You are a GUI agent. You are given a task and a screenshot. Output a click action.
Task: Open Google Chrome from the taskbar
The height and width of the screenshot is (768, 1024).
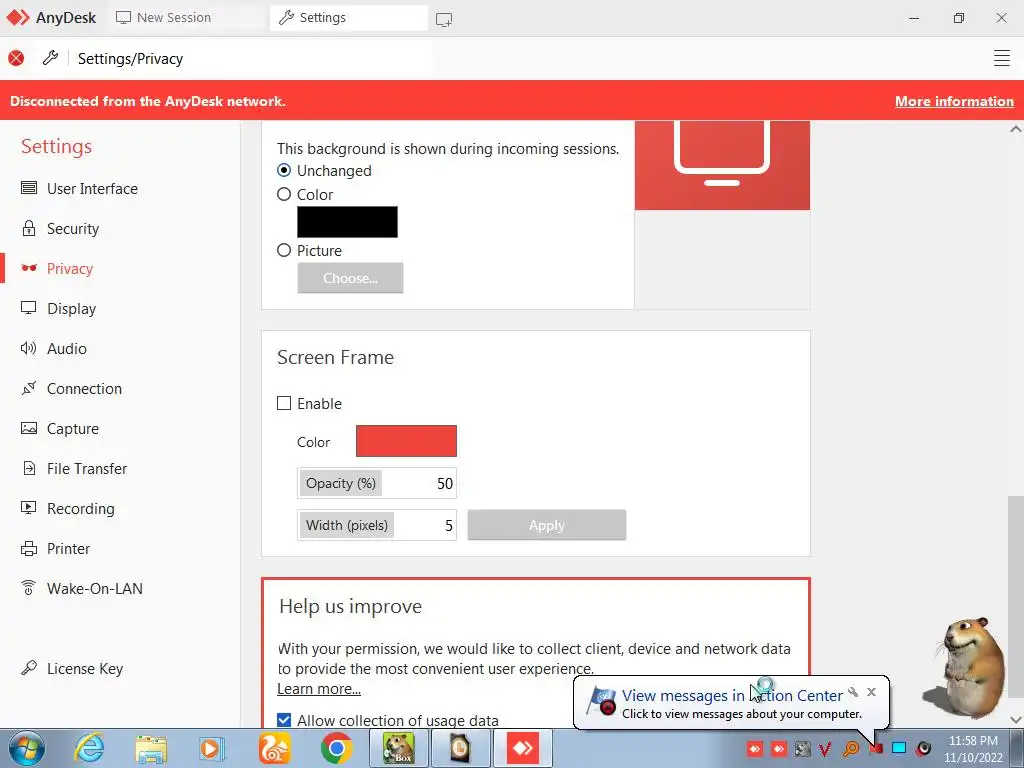pos(336,748)
